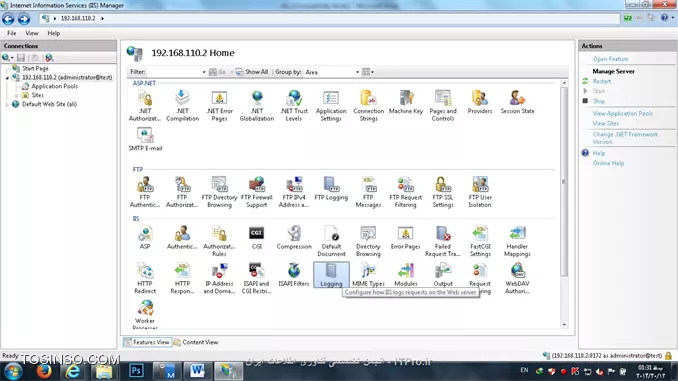Open the View menu

32,33
